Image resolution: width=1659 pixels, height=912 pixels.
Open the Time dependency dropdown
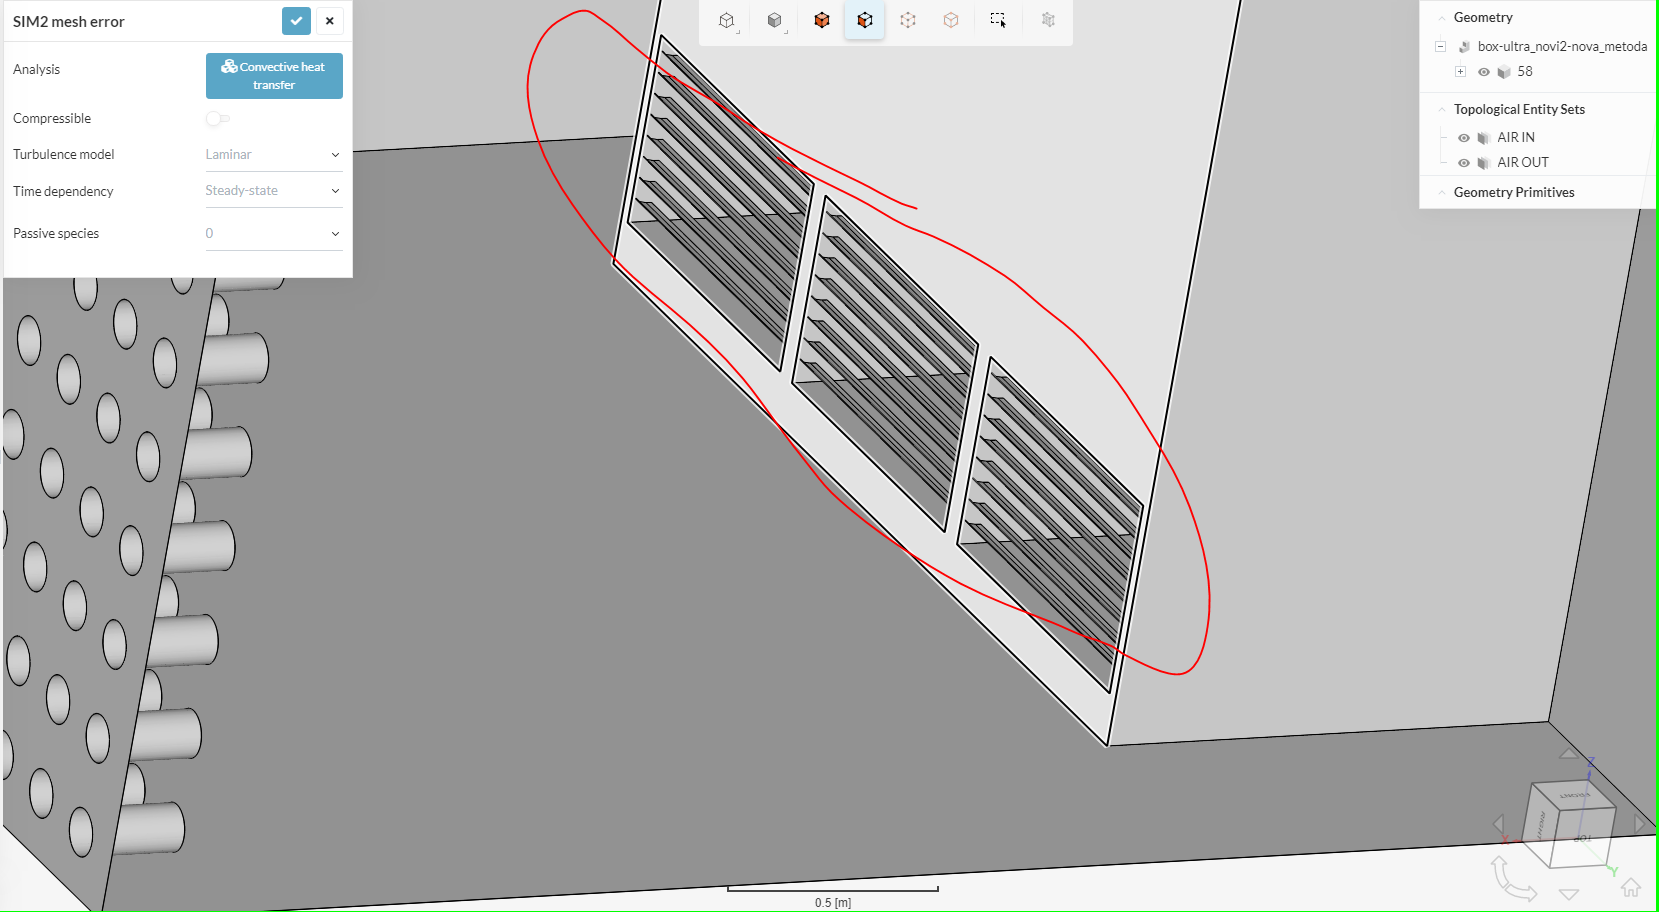pyautogui.click(x=274, y=191)
